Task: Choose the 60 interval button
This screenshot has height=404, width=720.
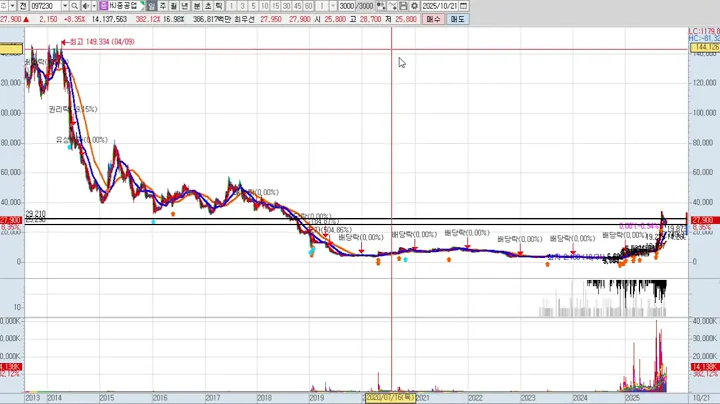Action: click(x=309, y=6)
